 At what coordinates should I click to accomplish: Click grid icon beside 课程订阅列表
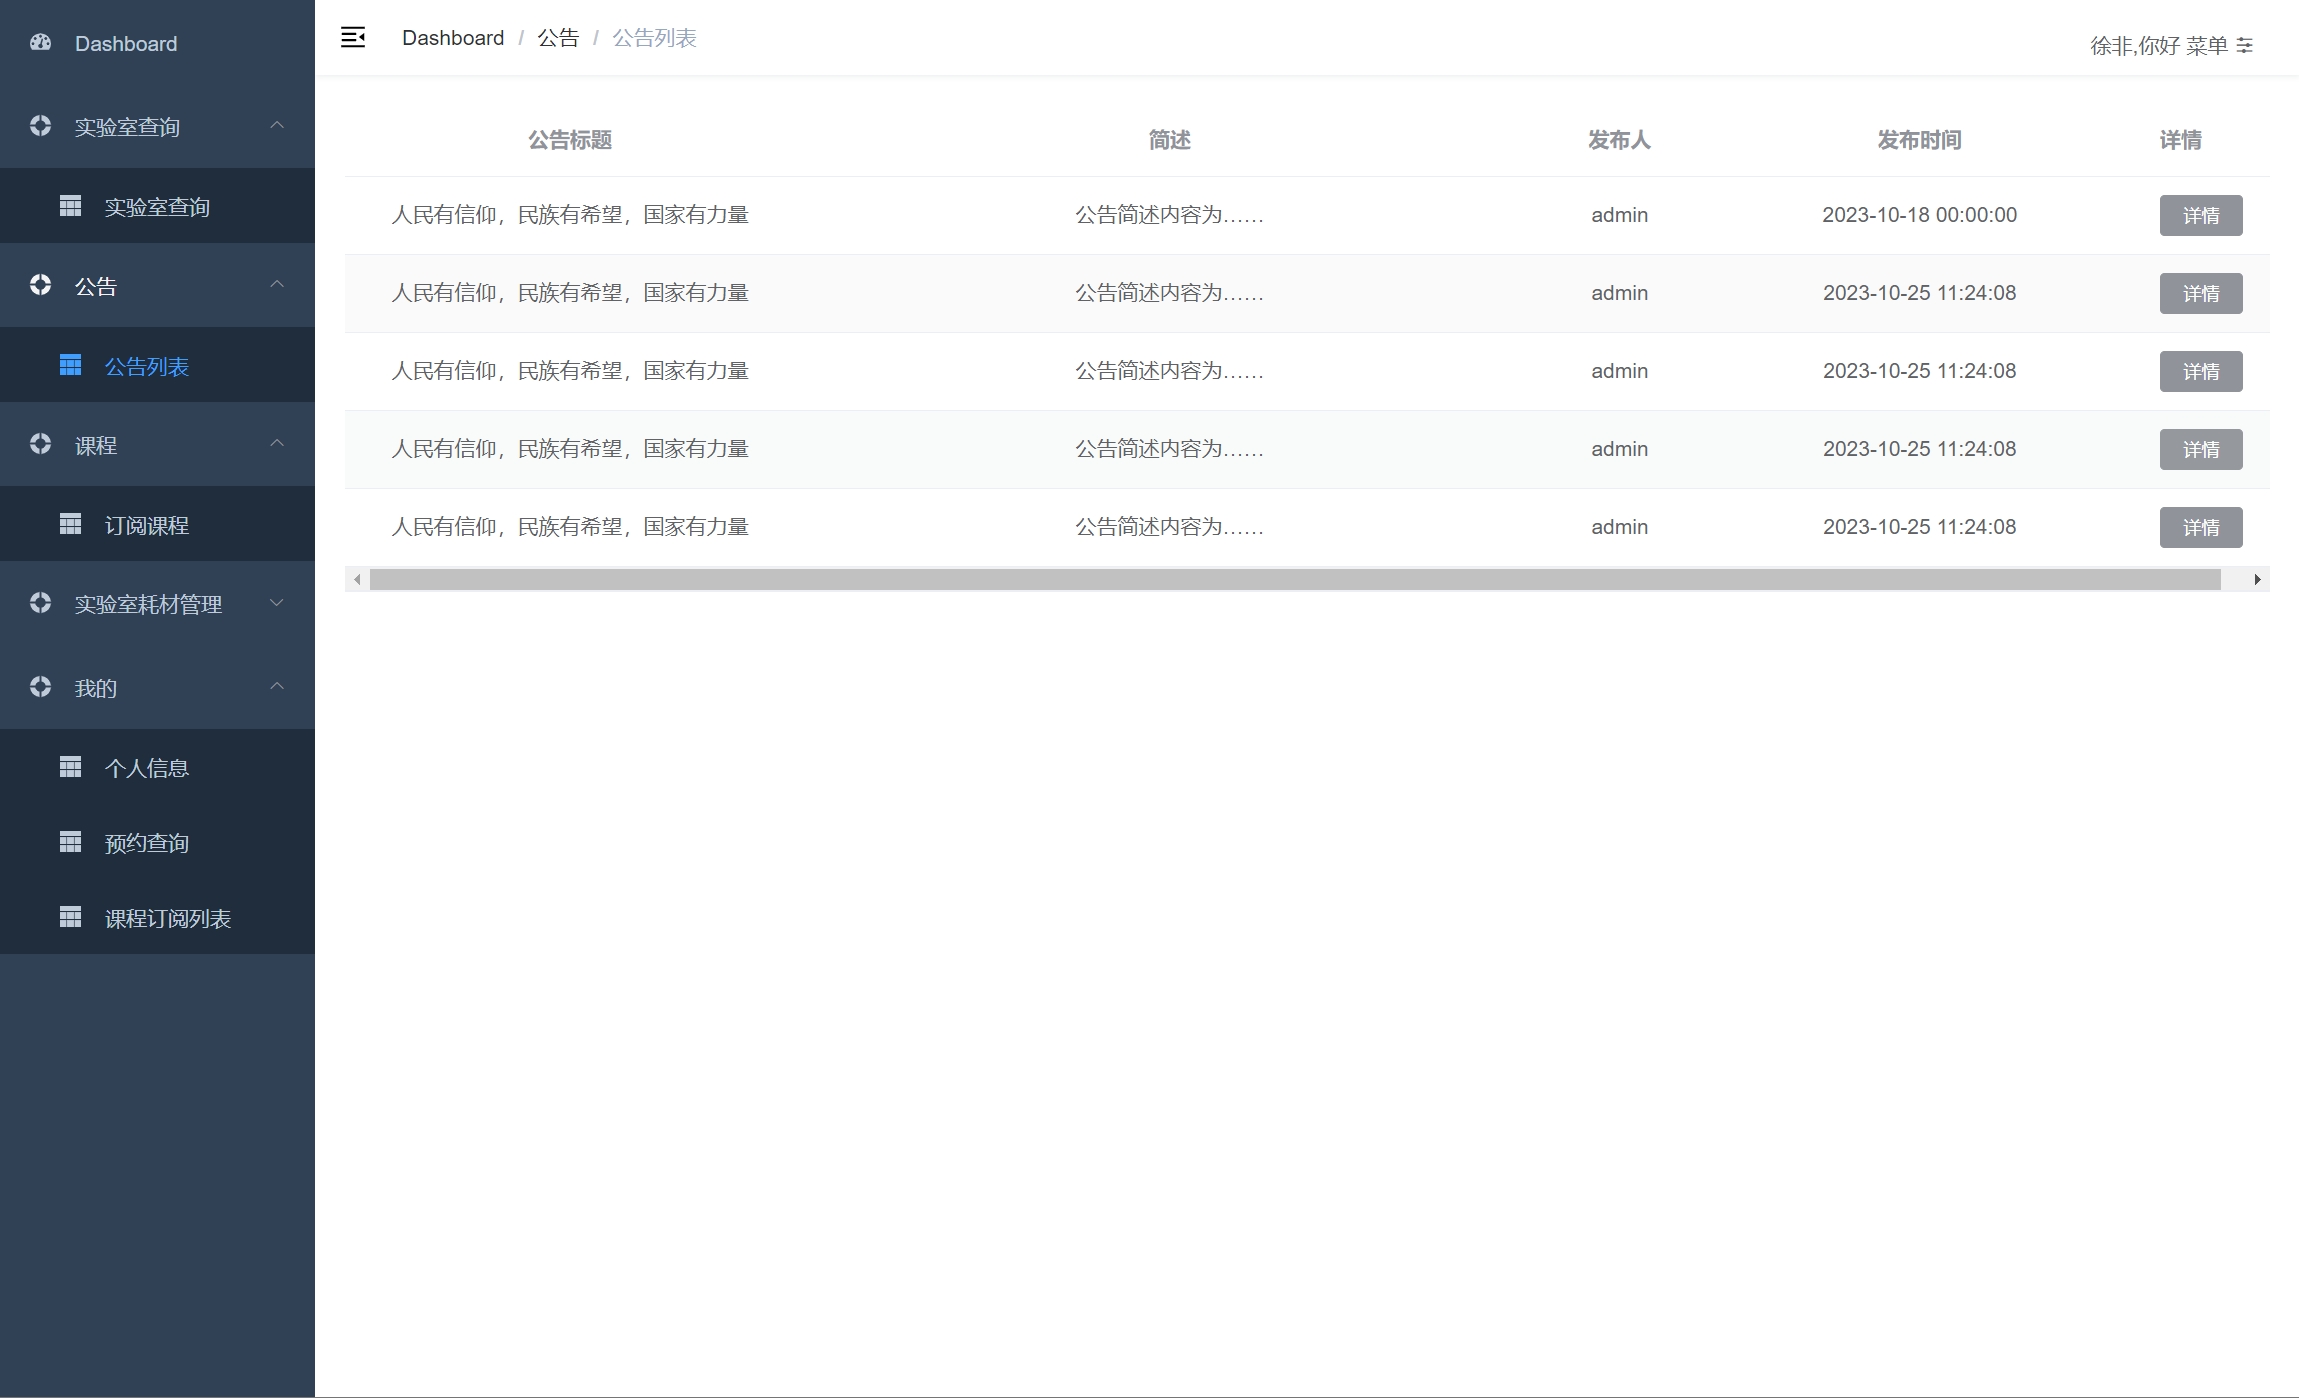70,917
